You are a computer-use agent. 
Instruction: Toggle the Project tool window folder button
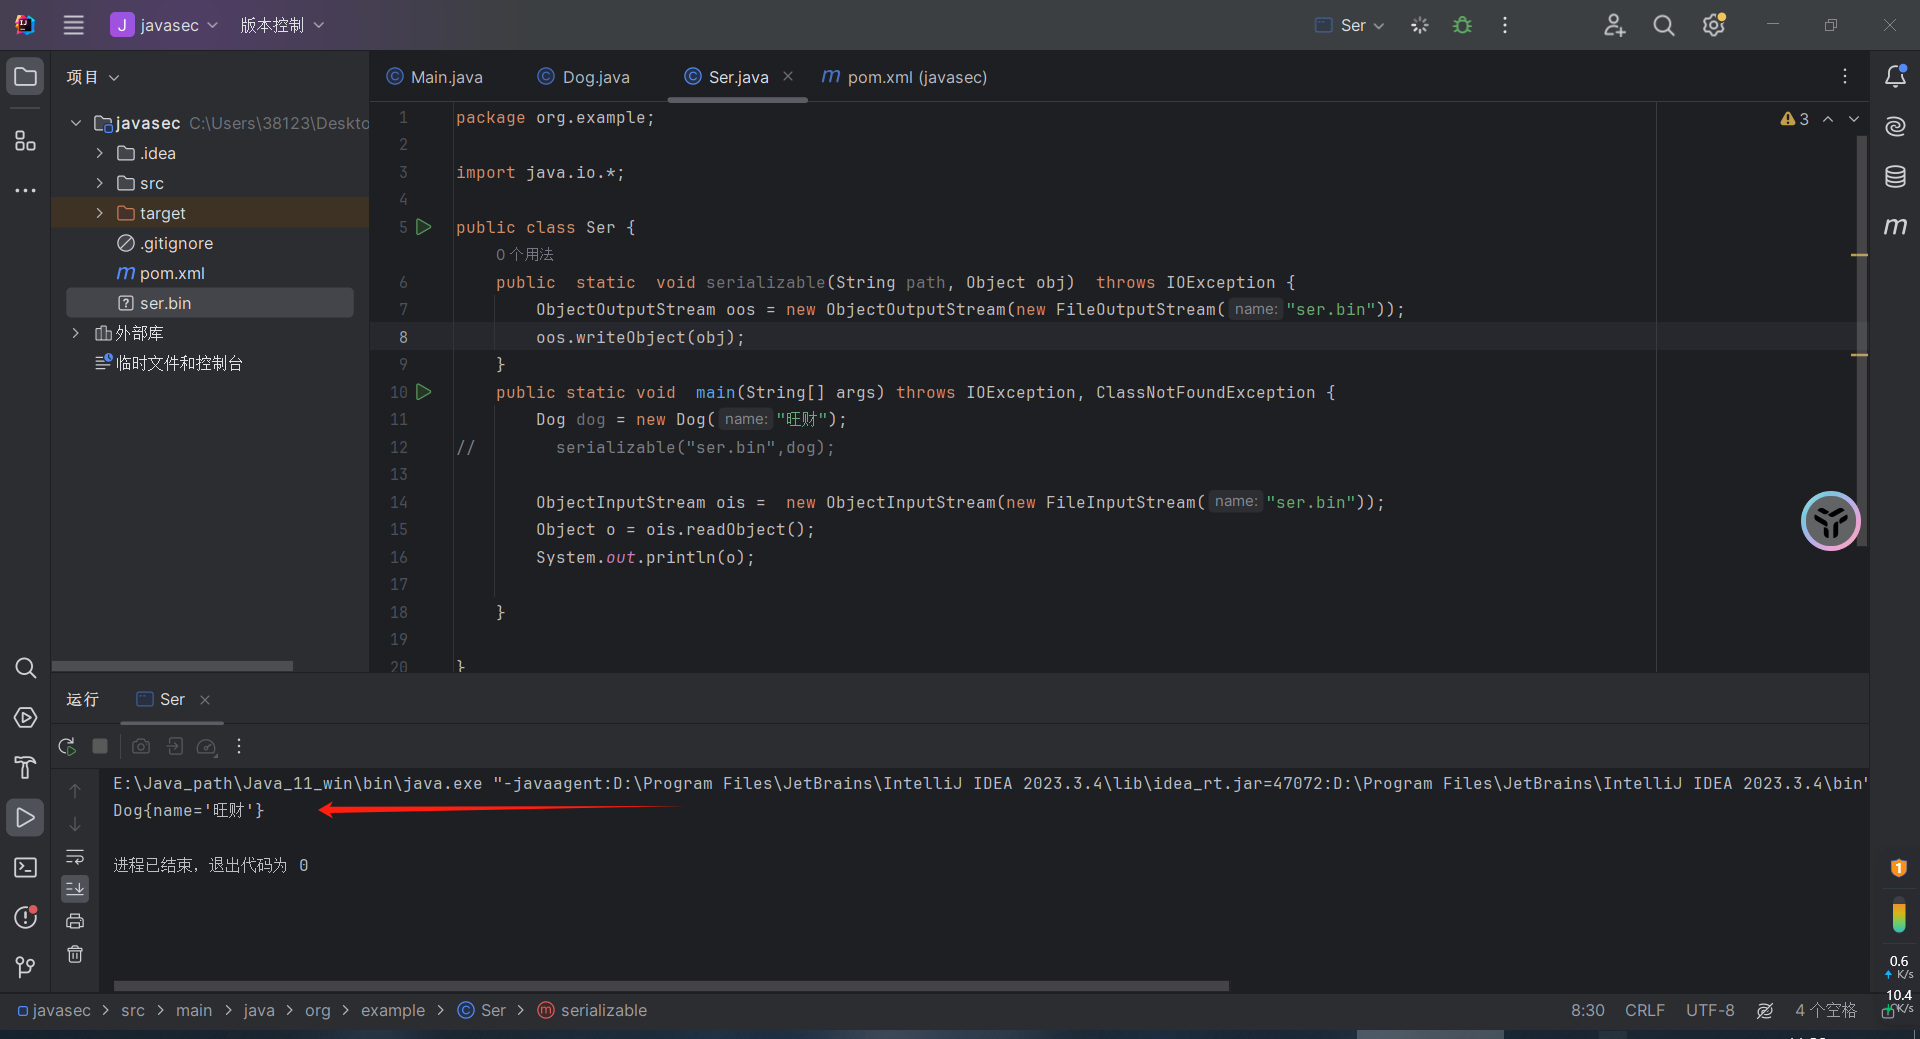[x=25, y=77]
